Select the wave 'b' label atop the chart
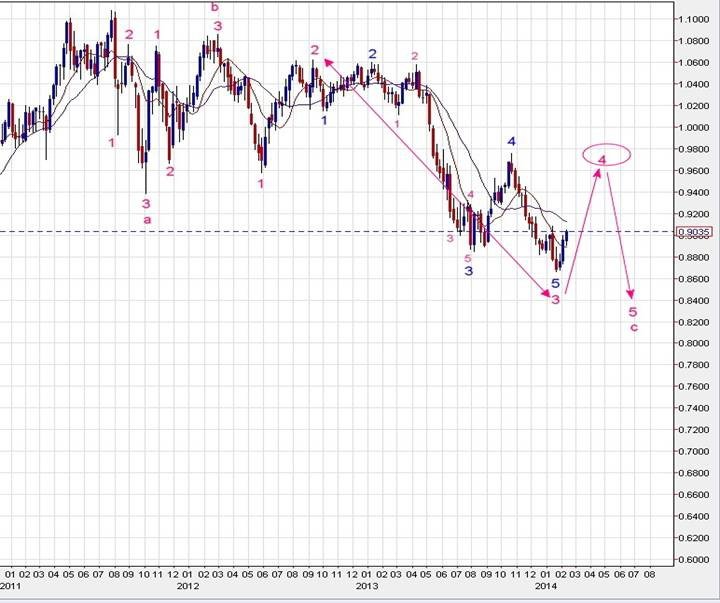Viewport: 720px width, 603px height. point(214,7)
